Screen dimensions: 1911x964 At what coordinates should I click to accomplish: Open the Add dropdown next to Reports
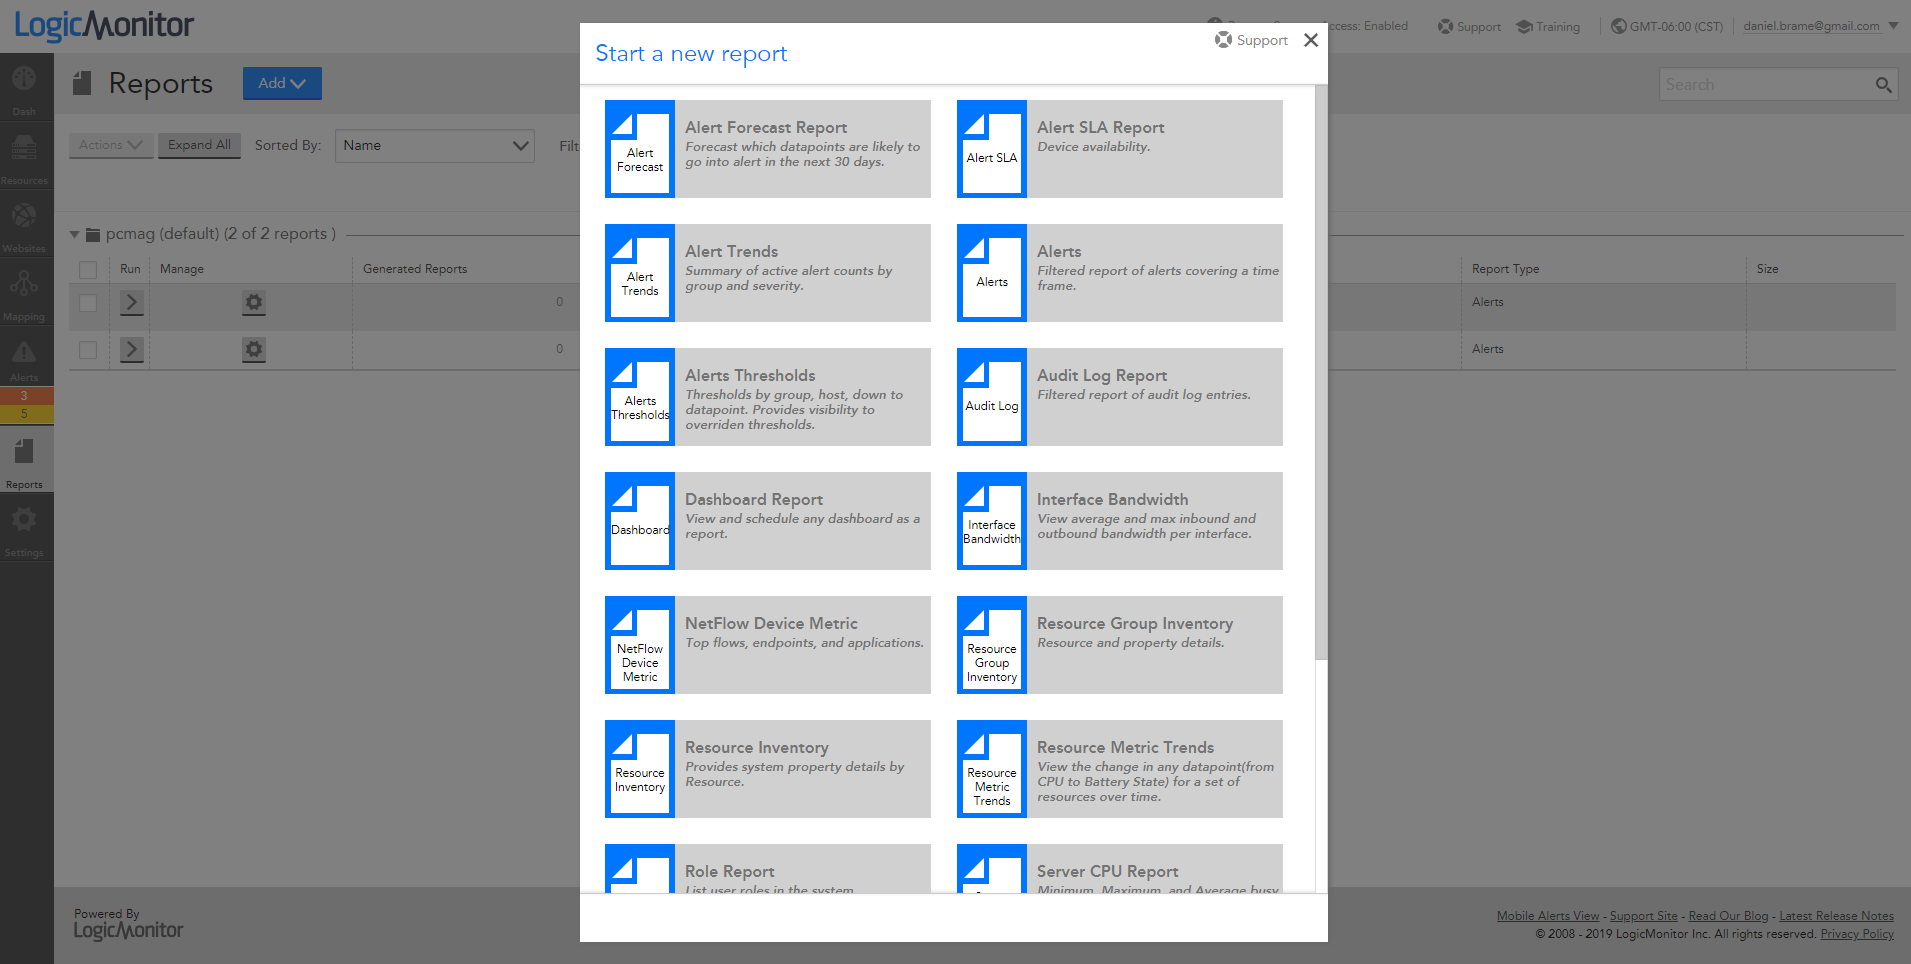[281, 83]
